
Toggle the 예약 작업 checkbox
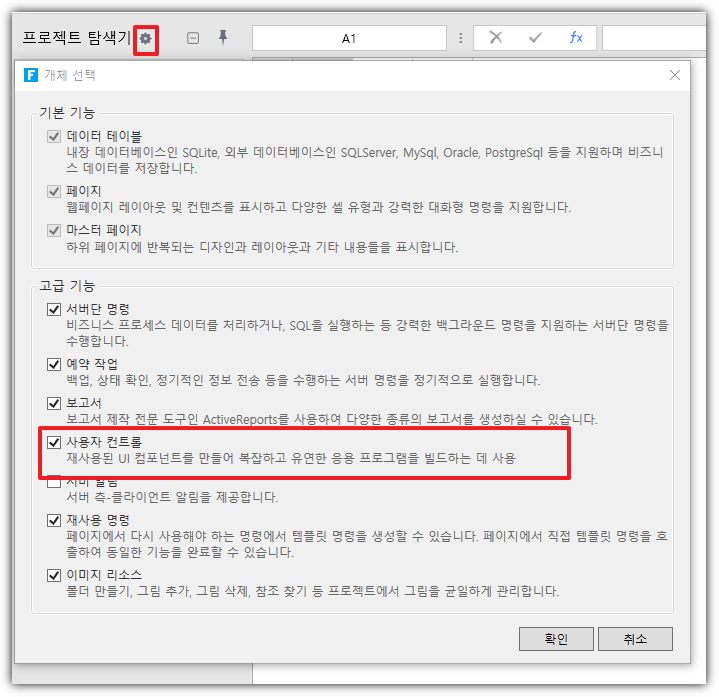click(54, 364)
